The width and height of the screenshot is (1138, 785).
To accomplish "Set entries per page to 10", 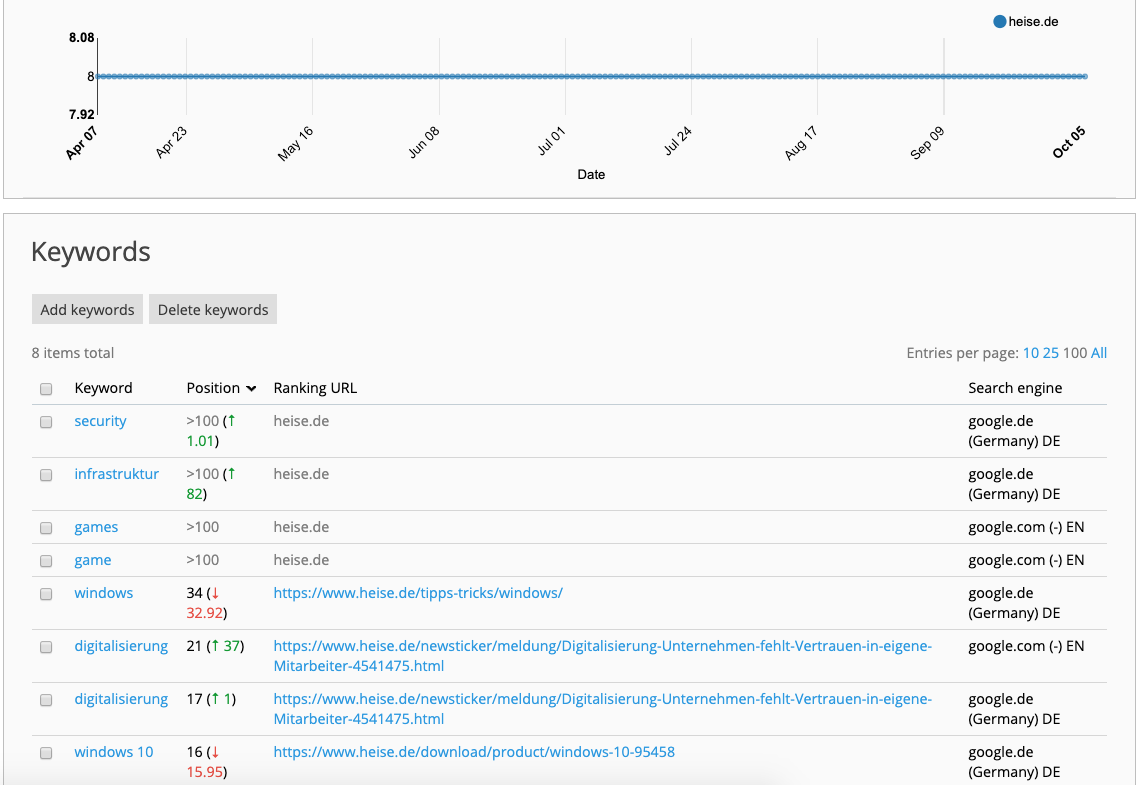I will coord(1031,353).
